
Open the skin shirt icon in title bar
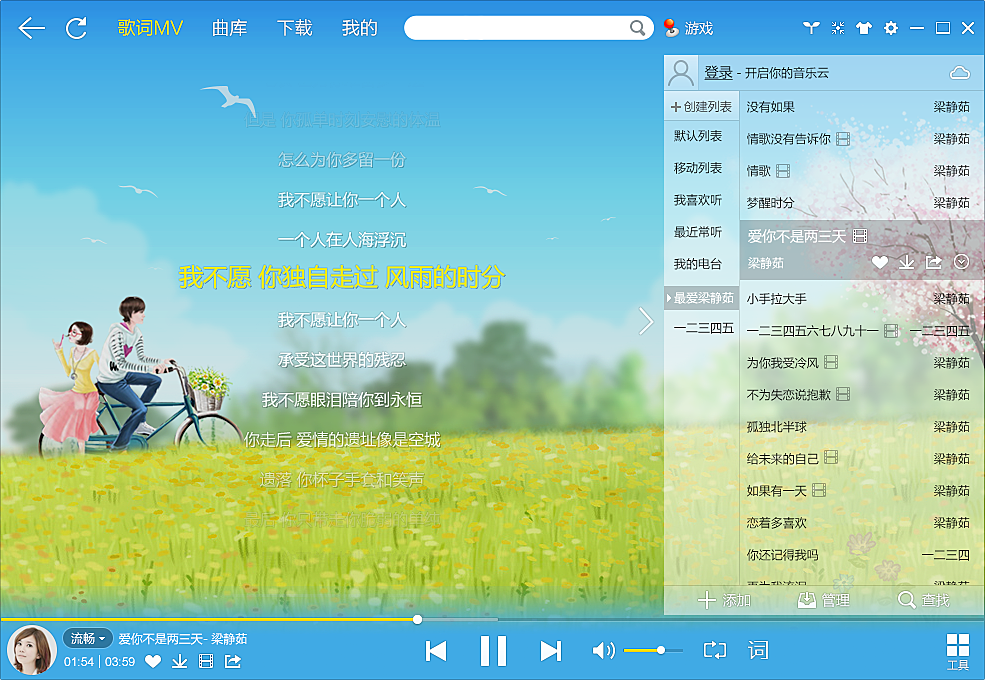pyautogui.click(x=864, y=28)
